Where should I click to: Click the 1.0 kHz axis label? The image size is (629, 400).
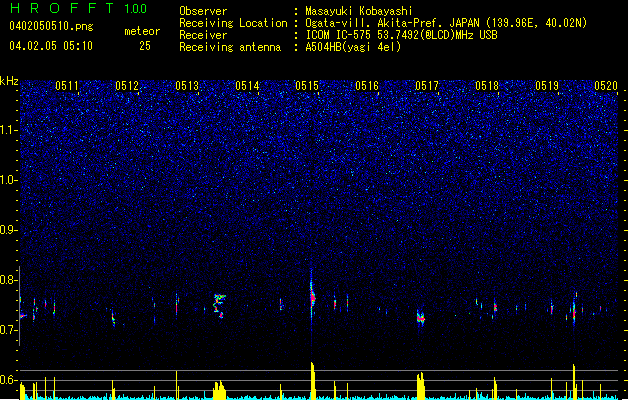pyautogui.click(x=9, y=180)
